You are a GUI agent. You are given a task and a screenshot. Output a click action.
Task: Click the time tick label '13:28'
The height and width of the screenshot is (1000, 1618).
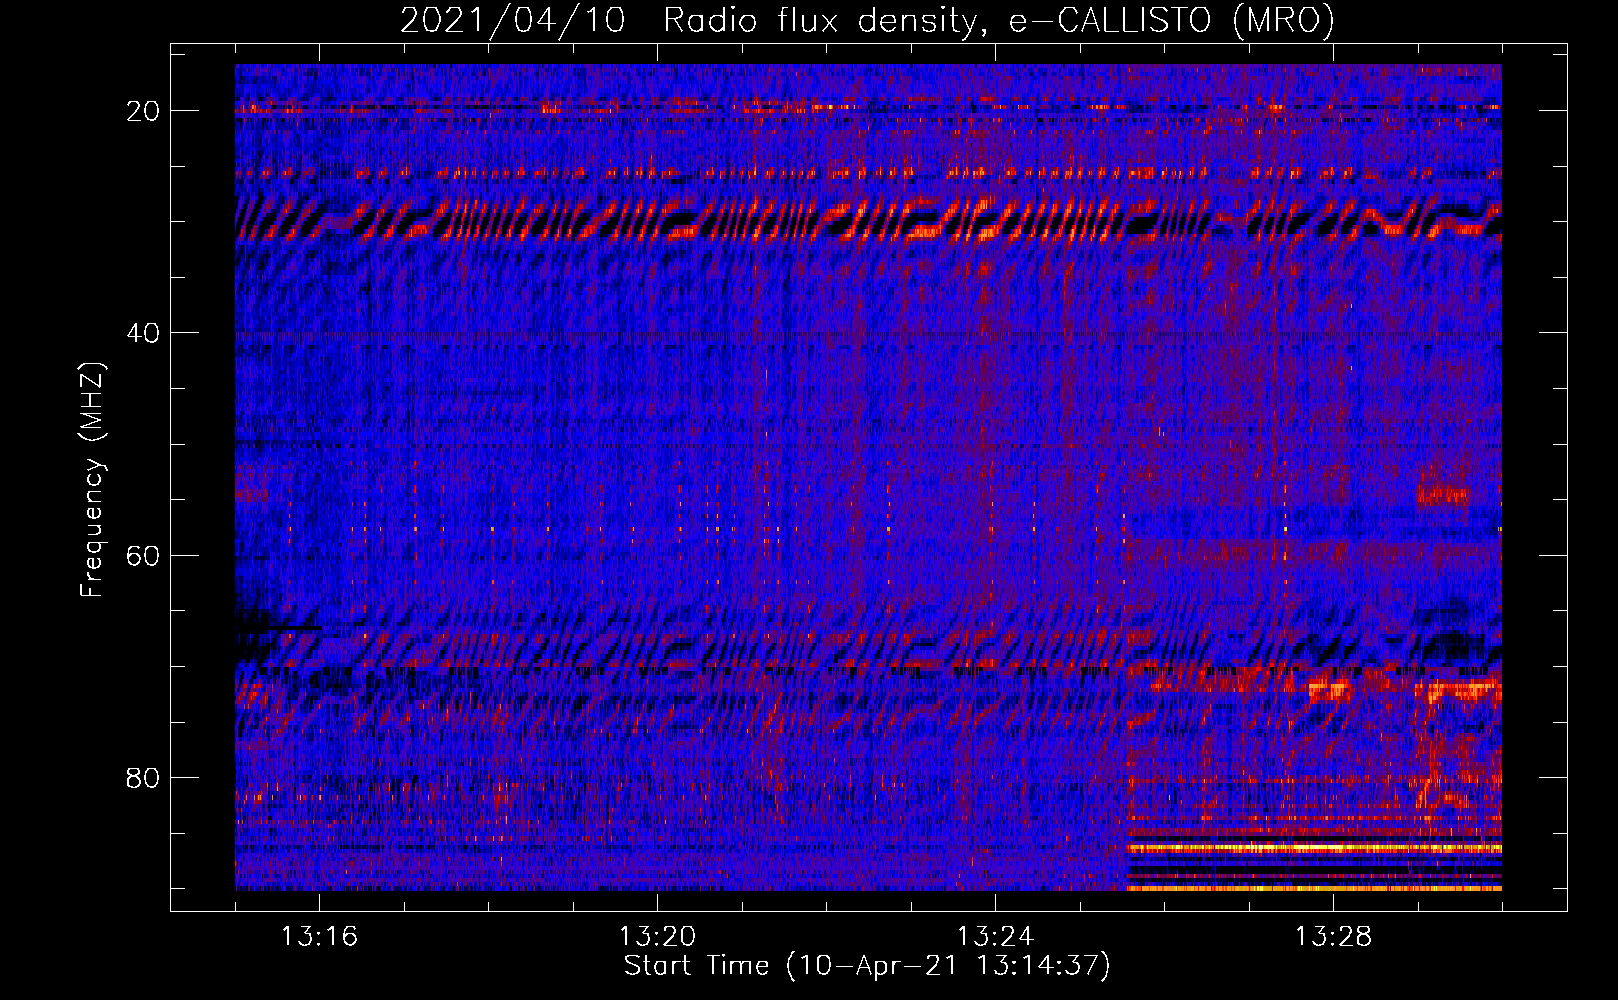1333,937
